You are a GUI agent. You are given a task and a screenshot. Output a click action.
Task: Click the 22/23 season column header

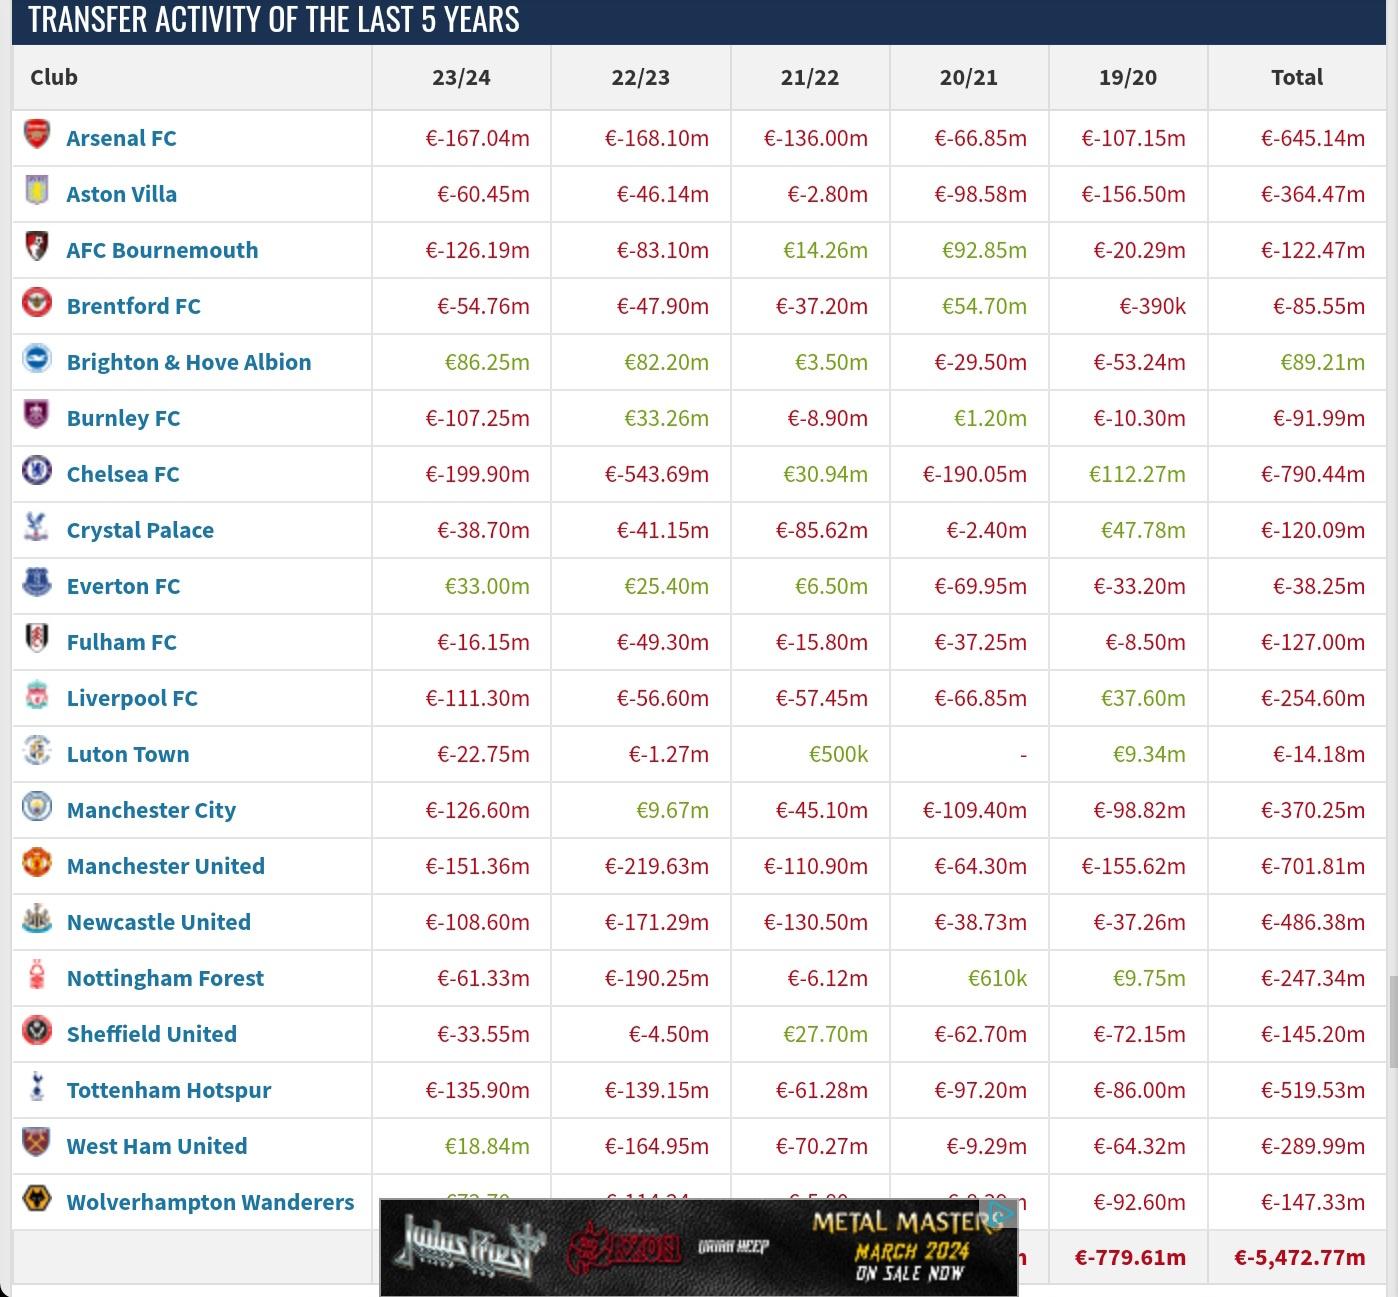[x=641, y=77]
